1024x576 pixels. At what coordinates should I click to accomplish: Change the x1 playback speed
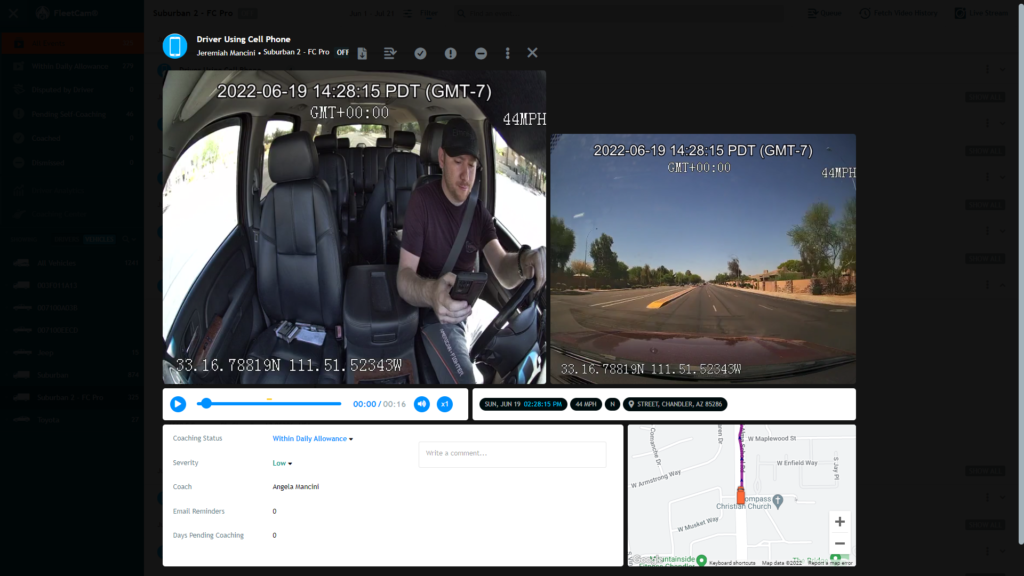point(445,404)
